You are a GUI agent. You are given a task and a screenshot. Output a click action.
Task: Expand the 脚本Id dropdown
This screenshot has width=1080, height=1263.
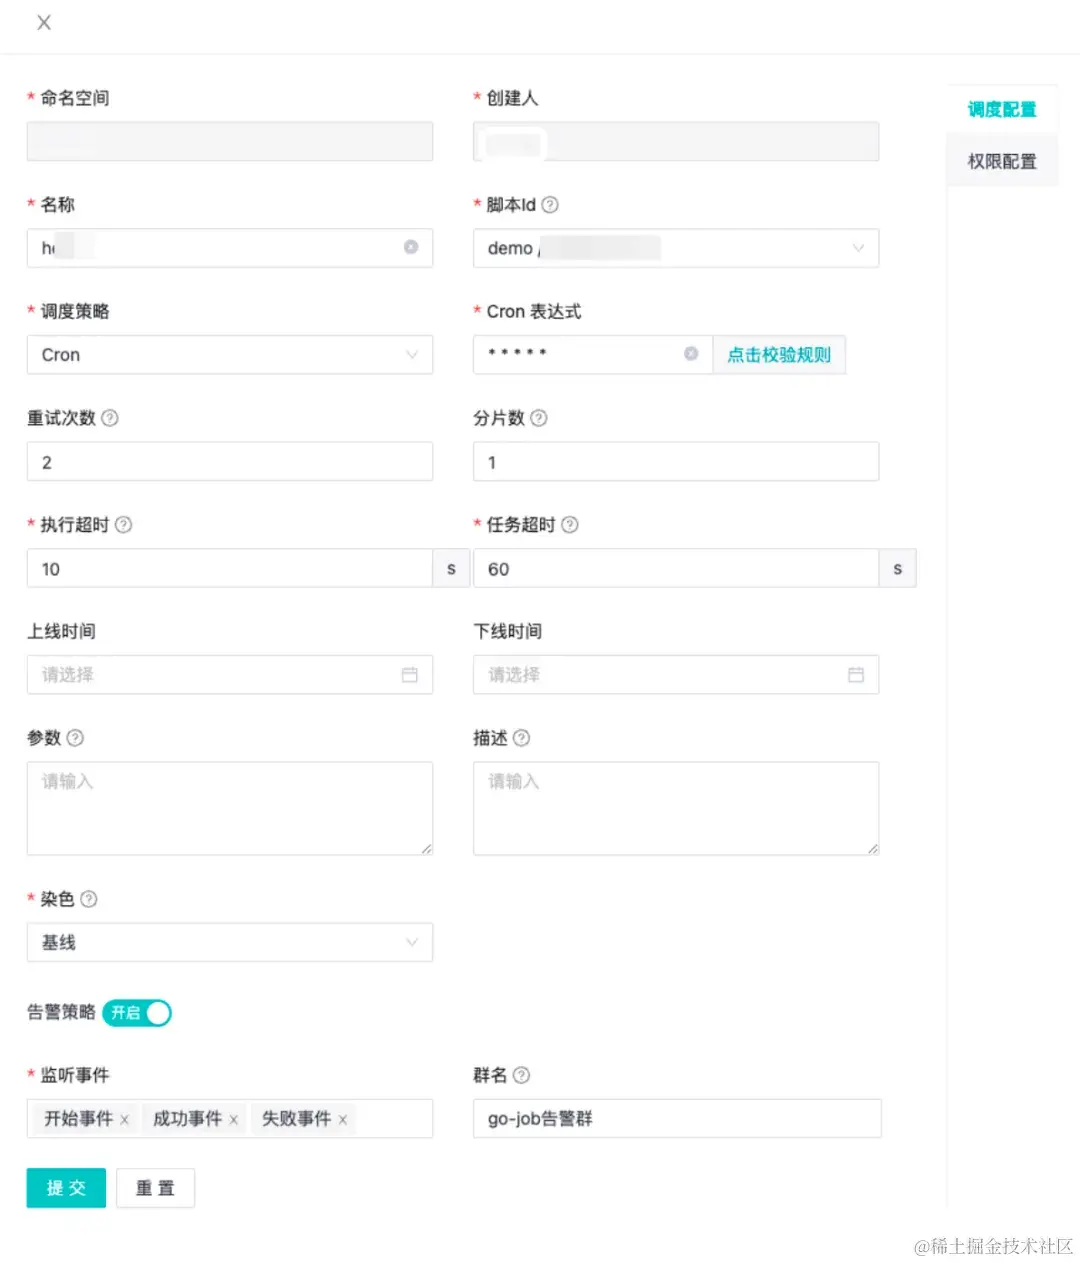(676, 248)
